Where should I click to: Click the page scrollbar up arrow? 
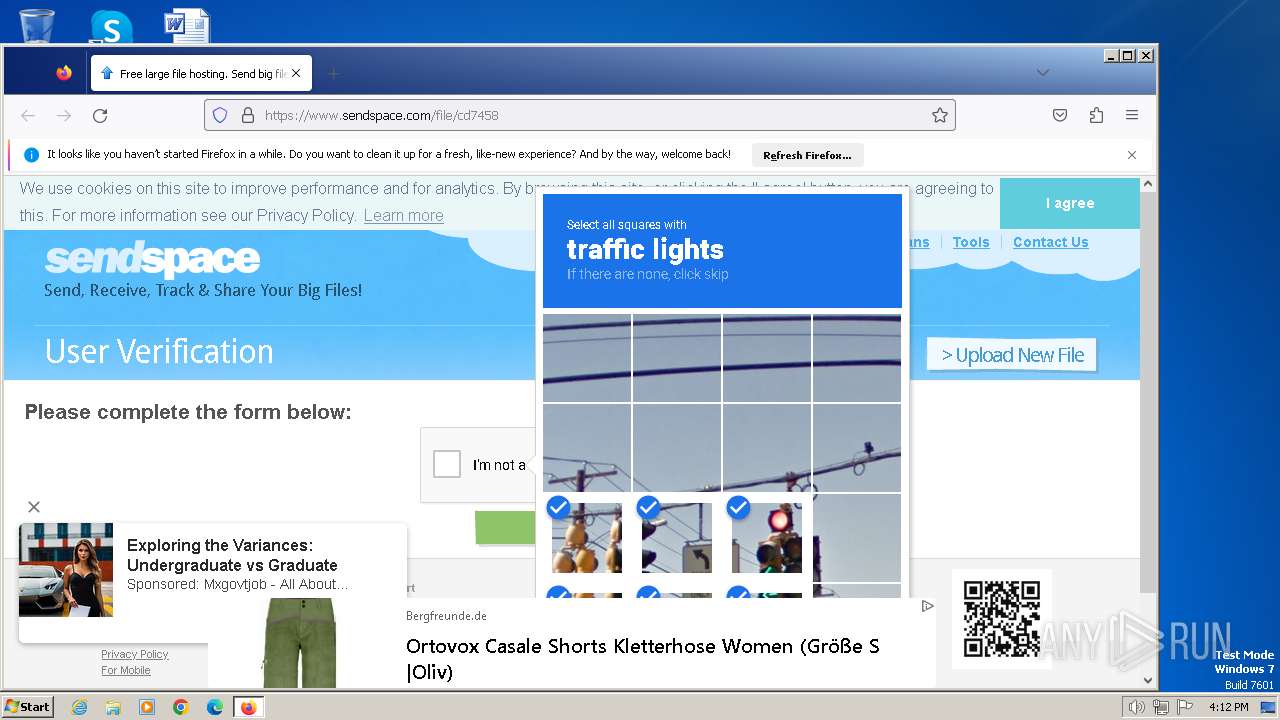1148,185
